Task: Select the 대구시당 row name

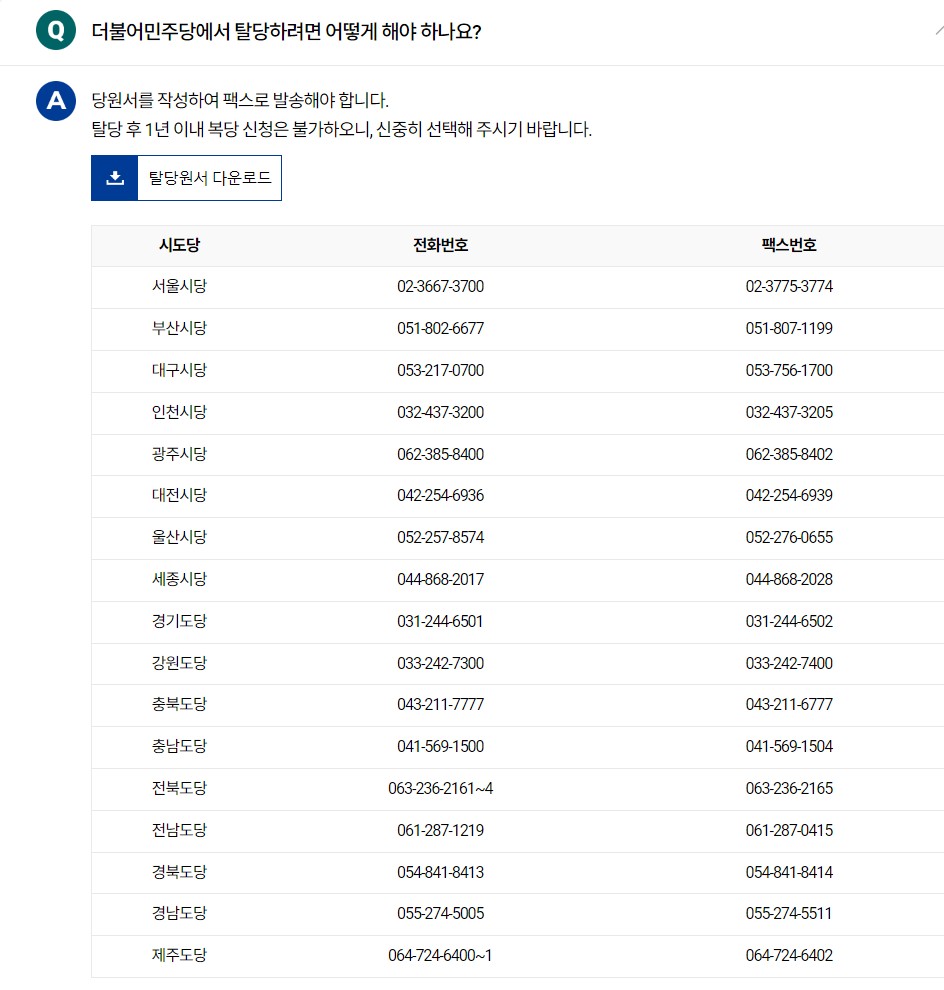Action: [179, 370]
